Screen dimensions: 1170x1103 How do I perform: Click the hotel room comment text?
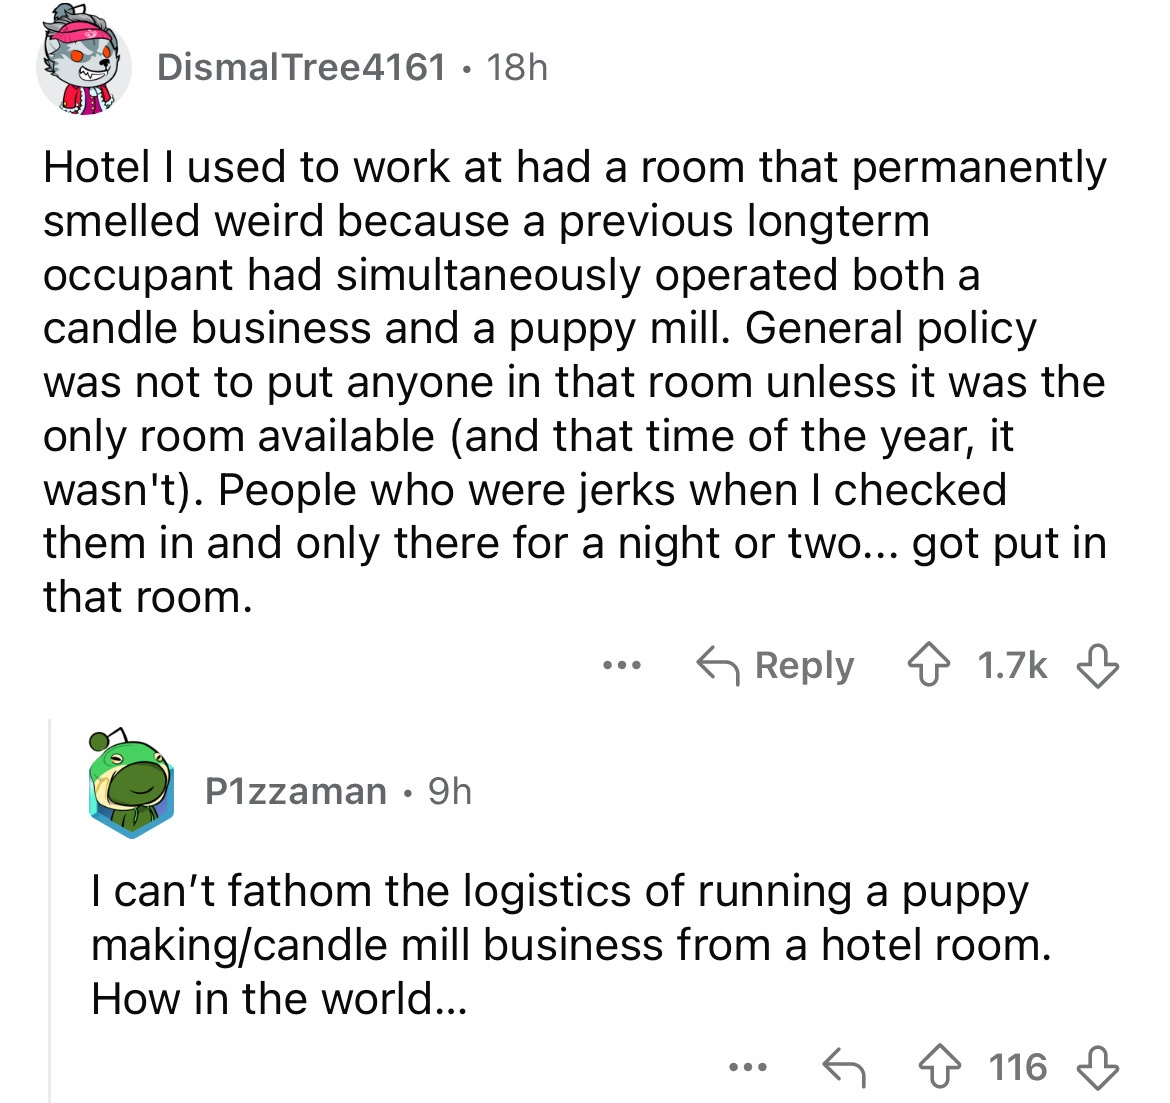tap(575, 381)
